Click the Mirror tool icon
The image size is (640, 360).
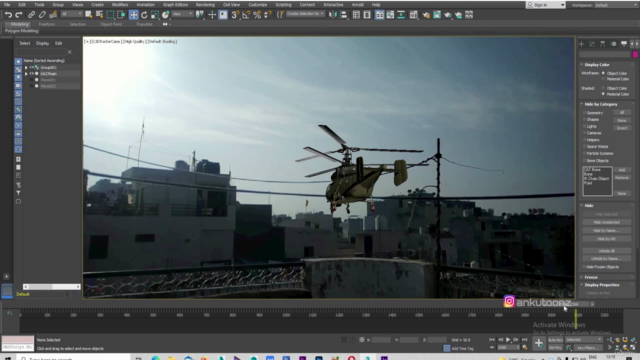click(x=333, y=15)
